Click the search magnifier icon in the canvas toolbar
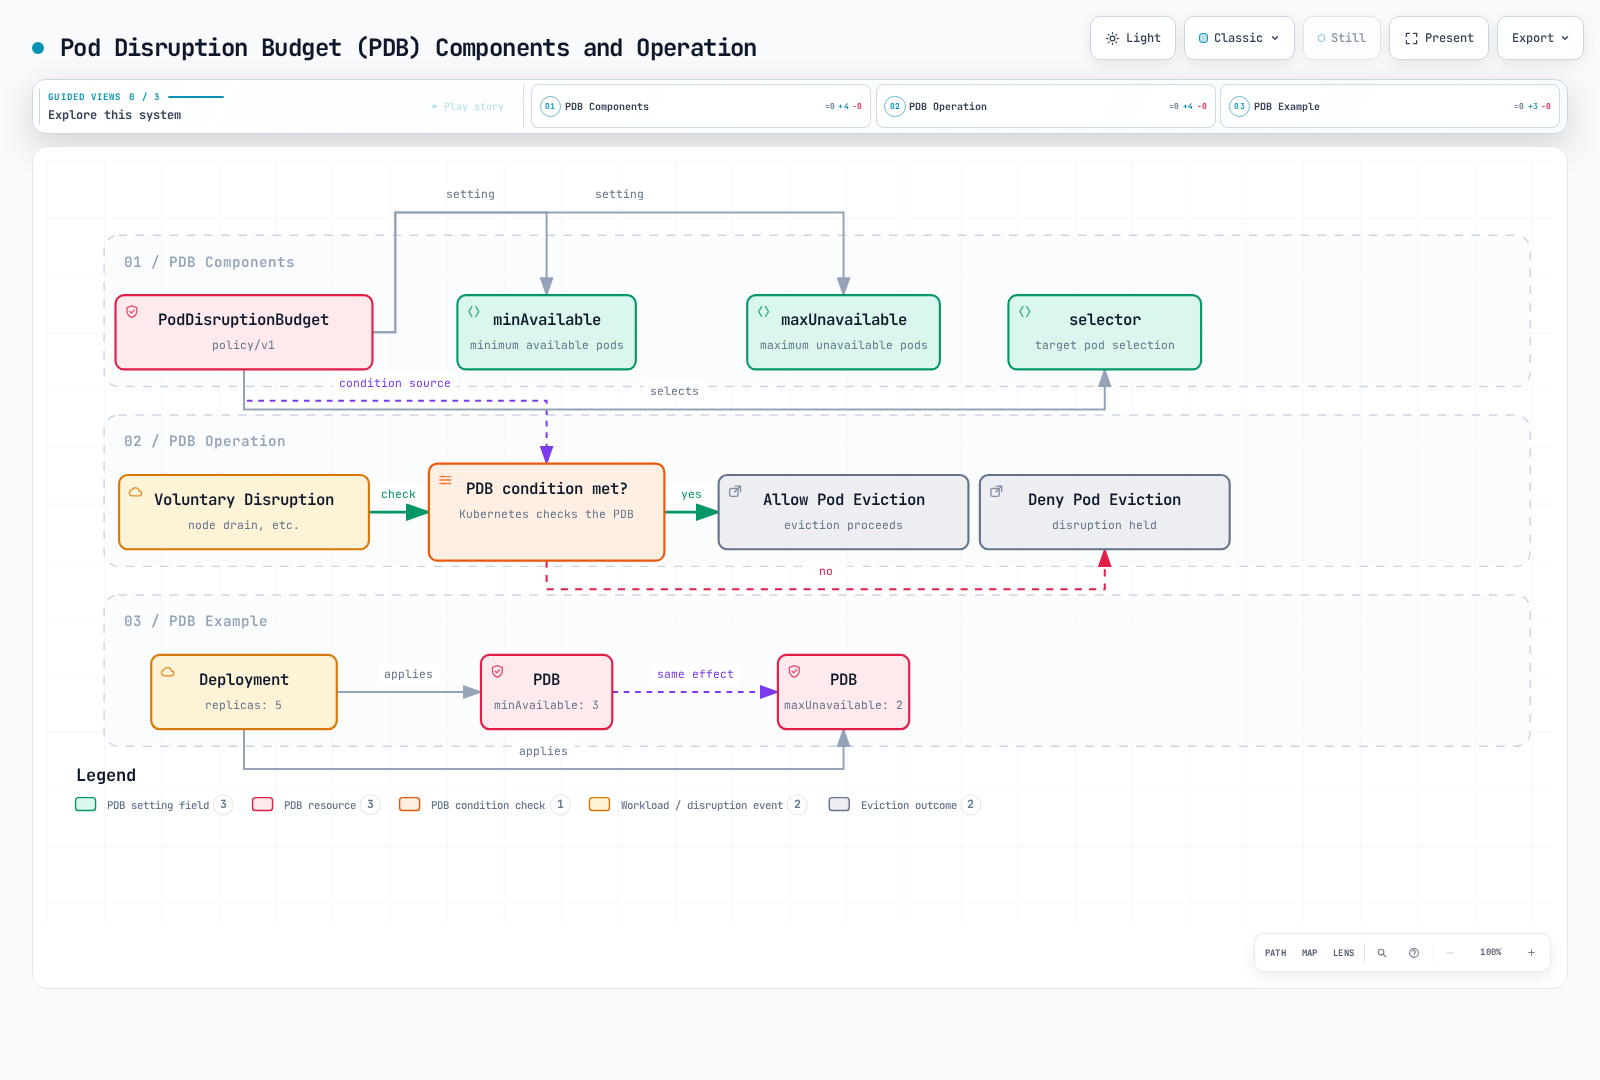Image resolution: width=1600 pixels, height=1080 pixels. 1382,953
